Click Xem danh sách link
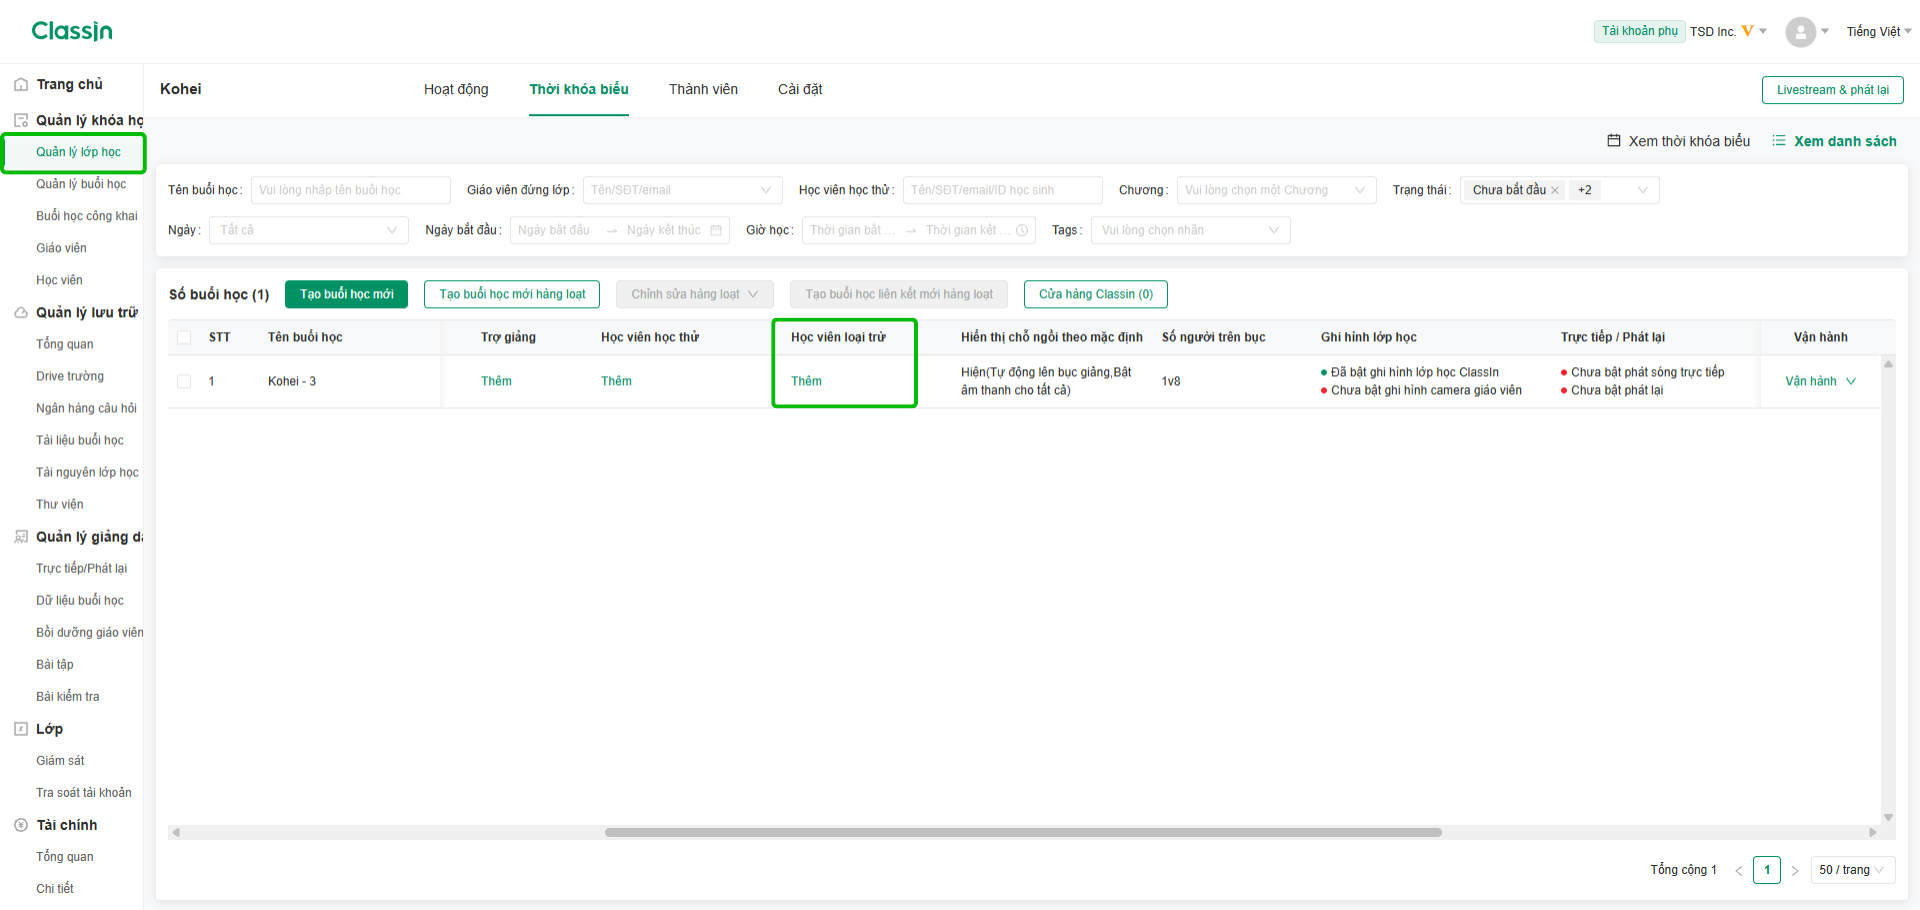 tap(1845, 141)
